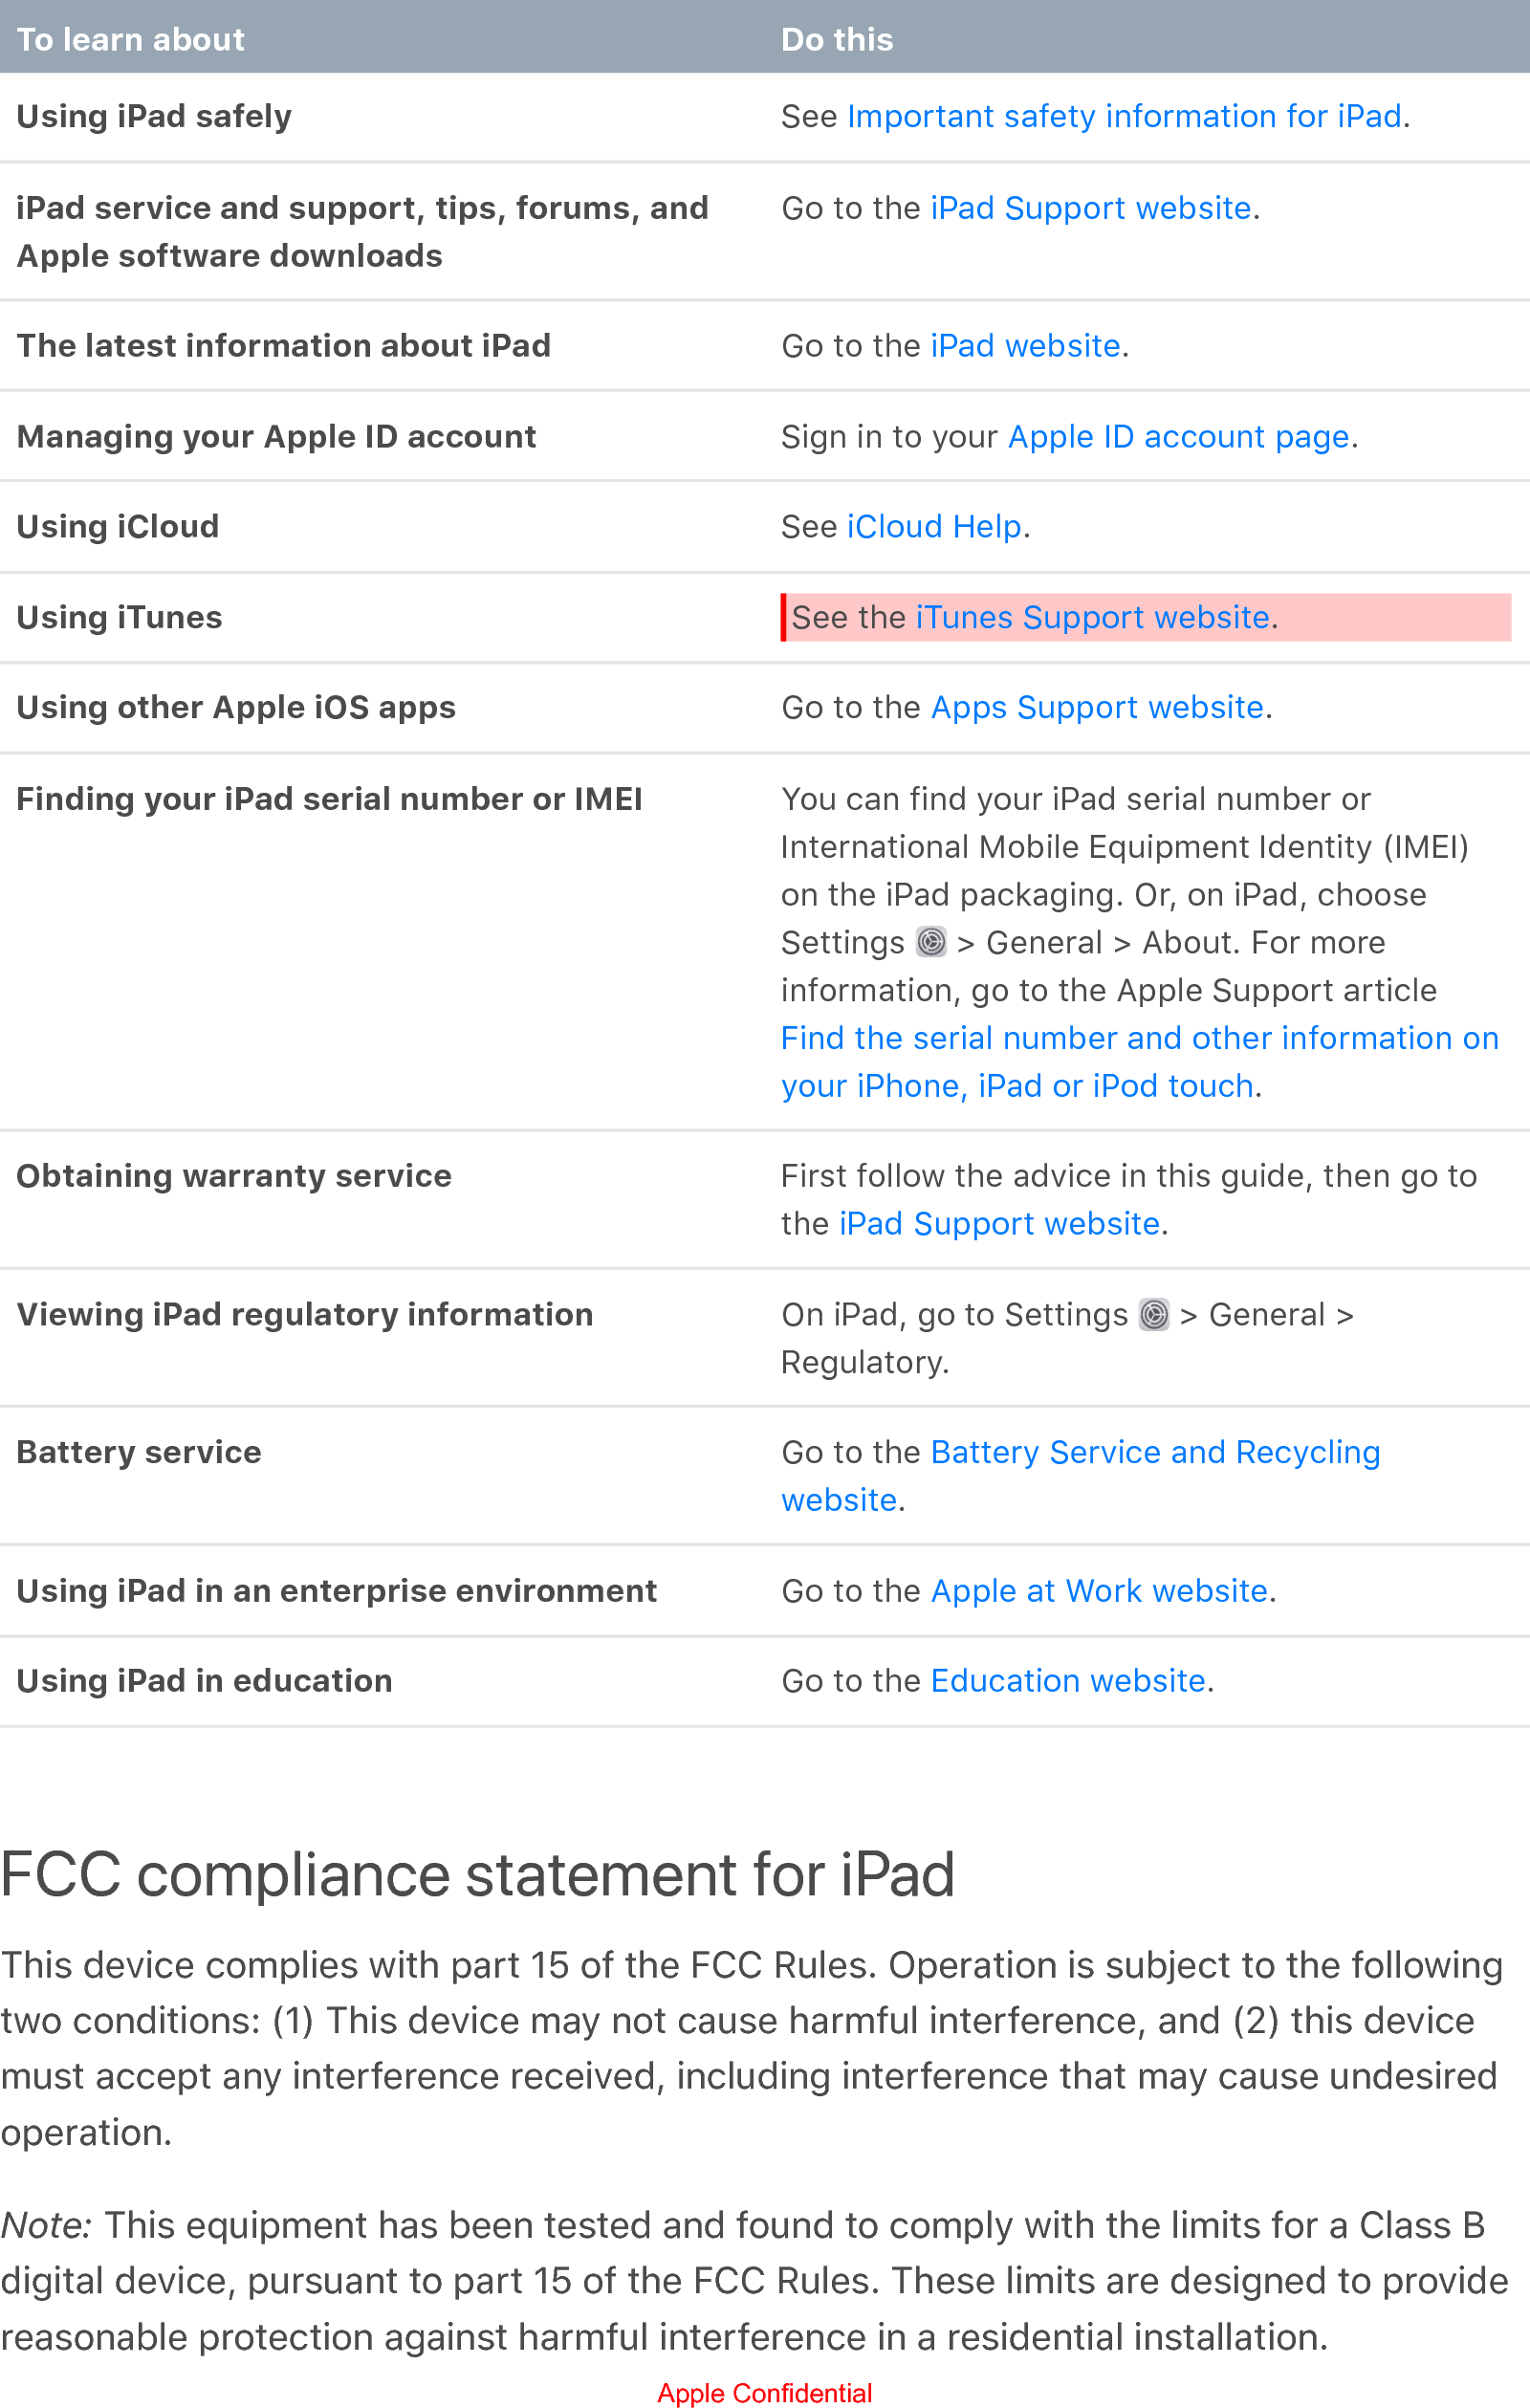1530x2408 pixels.
Task: Open the iCloud Help link
Action: point(933,527)
